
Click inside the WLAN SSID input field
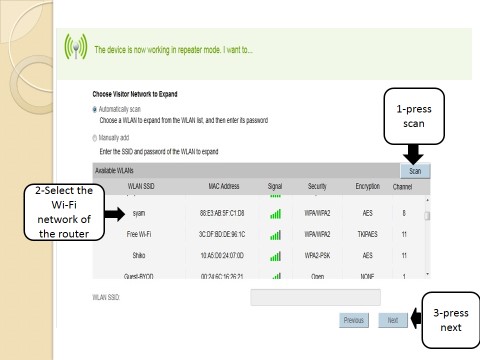point(315,297)
